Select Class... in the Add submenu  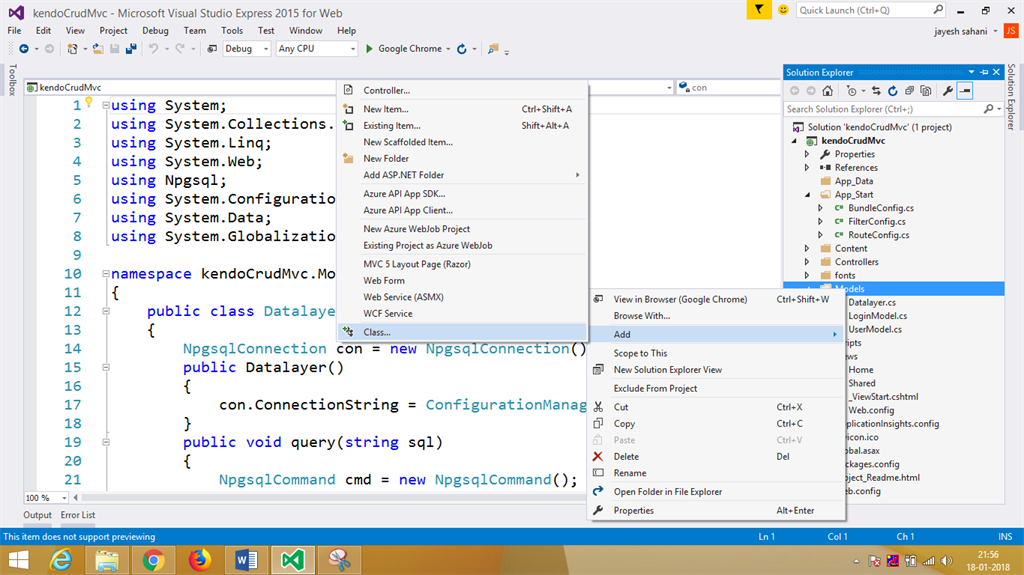click(x=377, y=332)
